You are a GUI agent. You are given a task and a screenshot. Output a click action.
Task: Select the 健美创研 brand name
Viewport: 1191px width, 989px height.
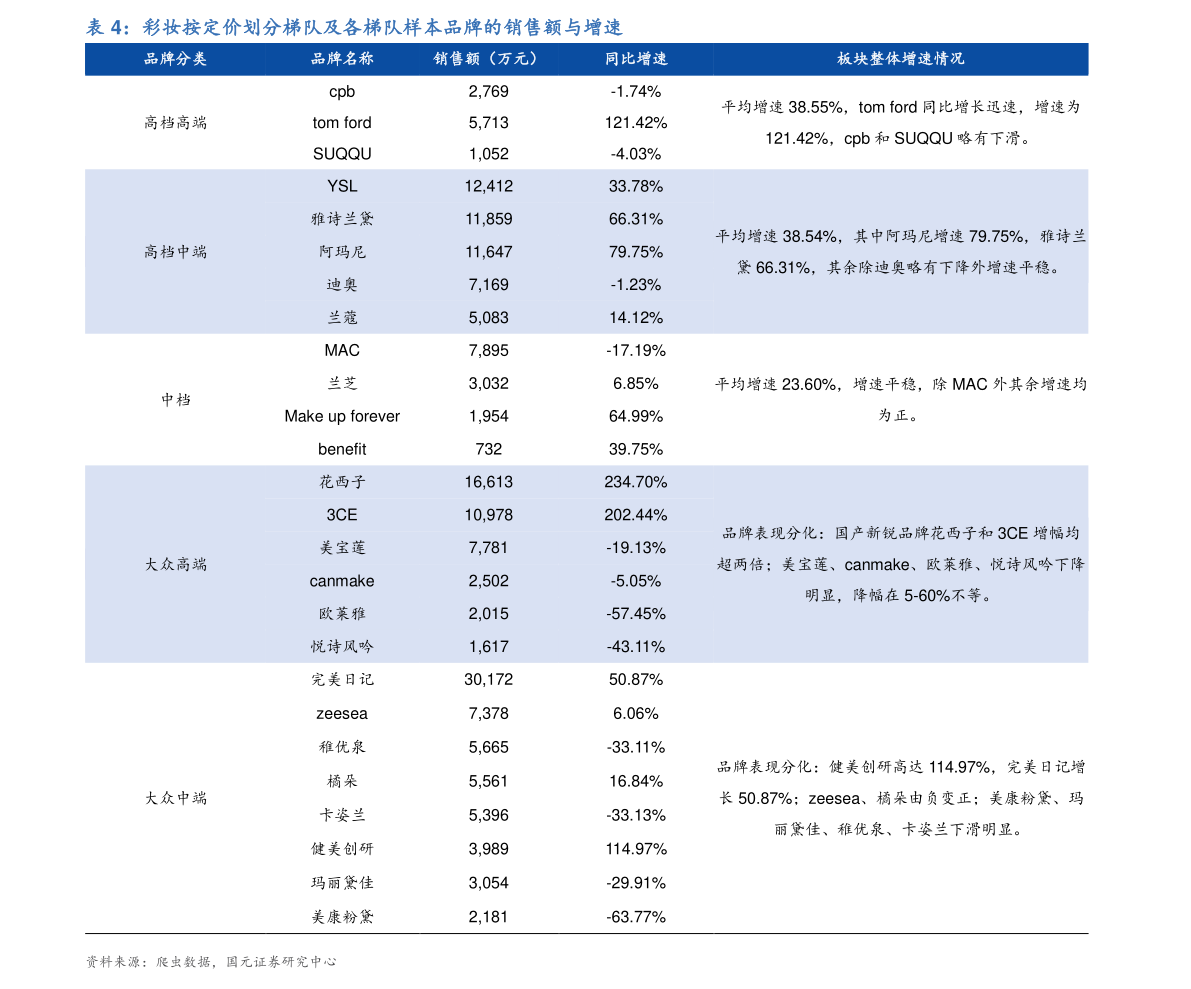point(342,849)
